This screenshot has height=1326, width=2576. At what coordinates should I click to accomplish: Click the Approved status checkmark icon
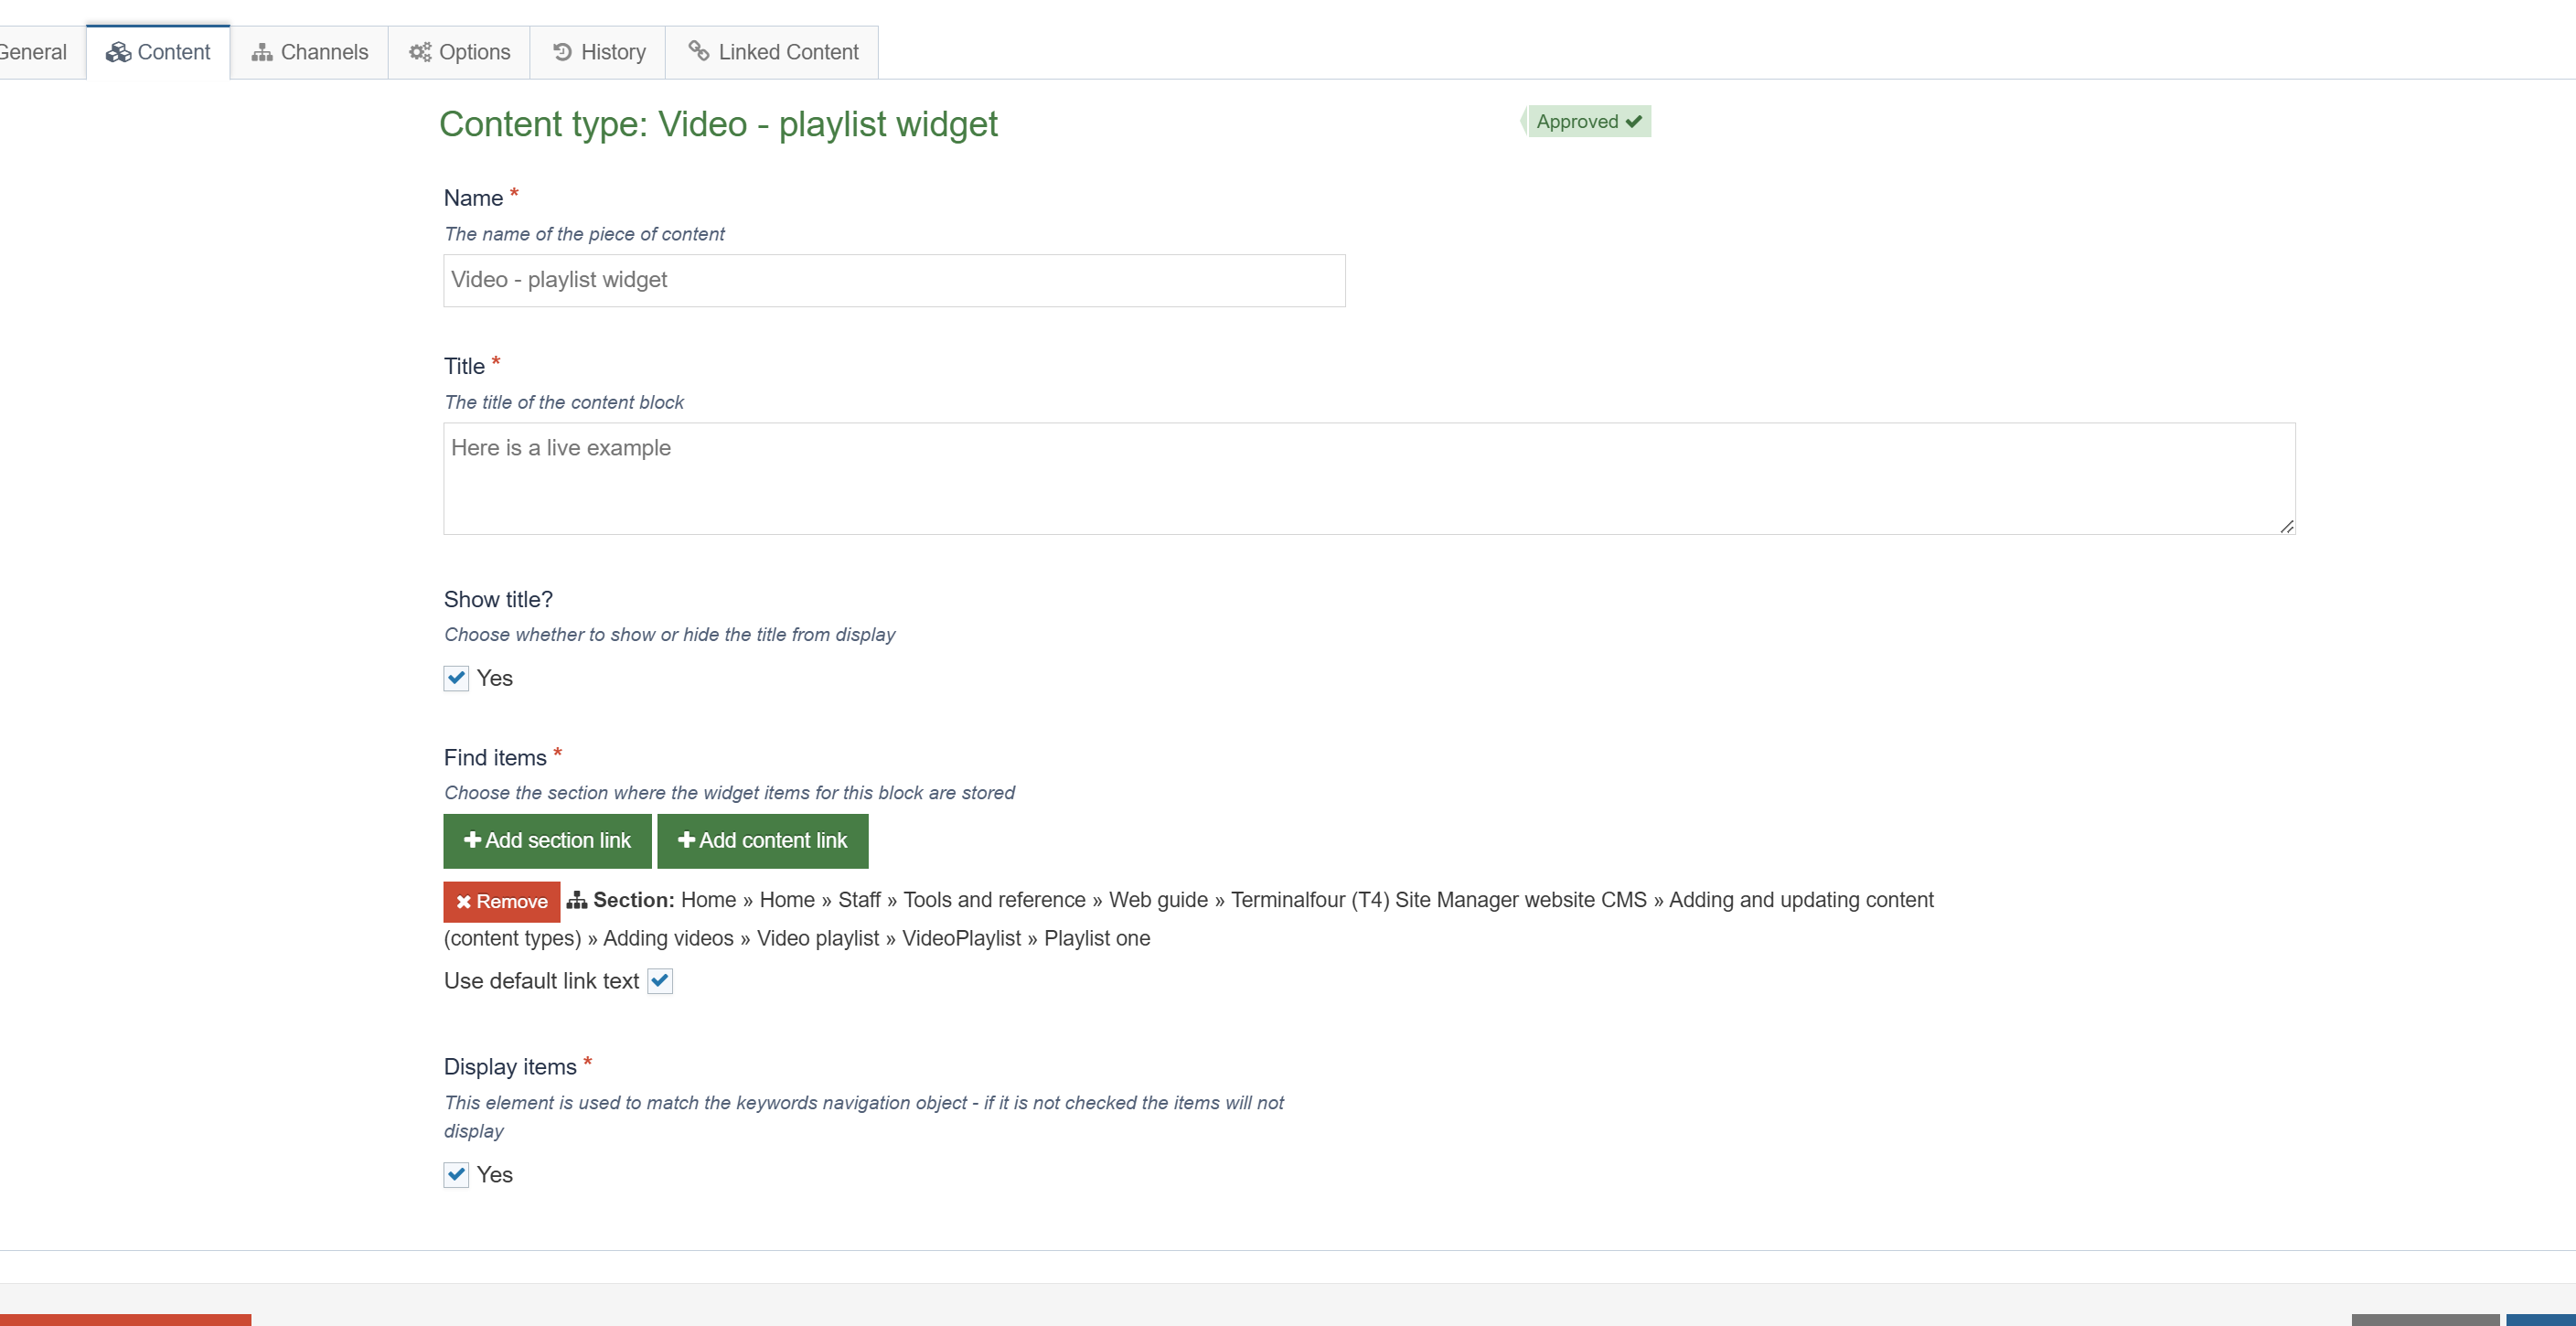1634,121
